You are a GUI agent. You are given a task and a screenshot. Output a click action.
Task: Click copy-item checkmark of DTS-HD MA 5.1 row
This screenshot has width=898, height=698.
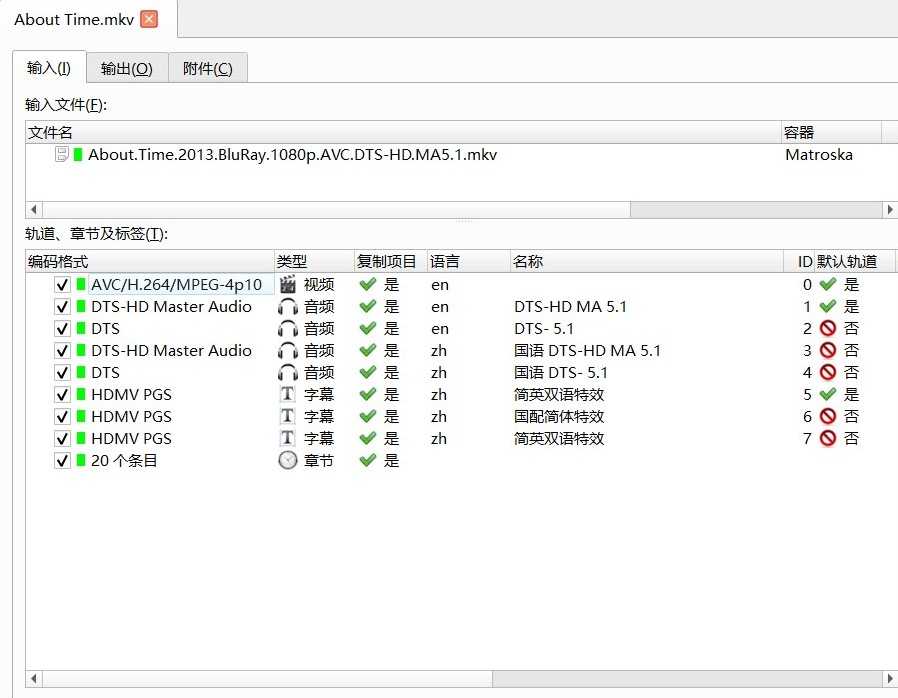(x=368, y=306)
